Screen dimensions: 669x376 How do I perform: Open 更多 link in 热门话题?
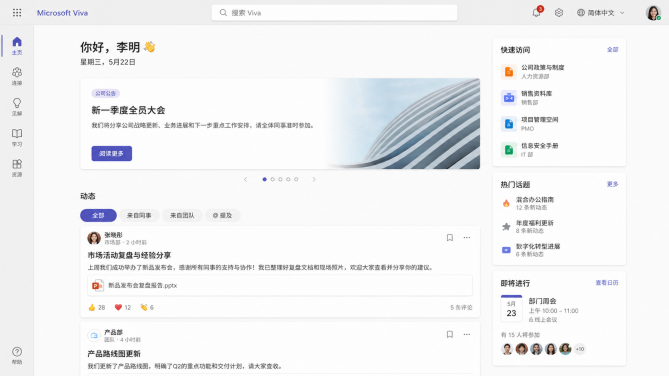613,184
